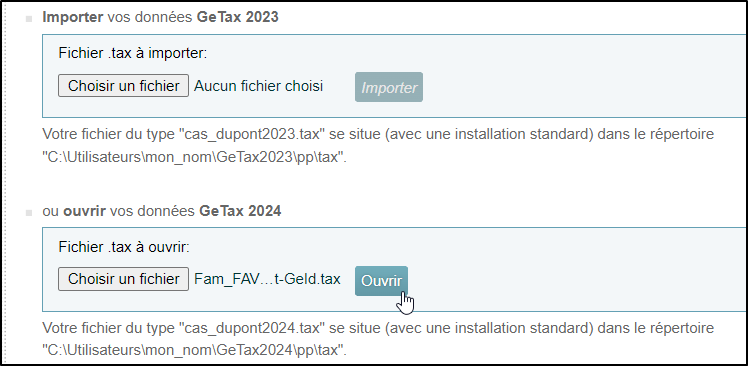
Task: Click the "cas_dupont2024.tax" example file name
Action: (252, 328)
